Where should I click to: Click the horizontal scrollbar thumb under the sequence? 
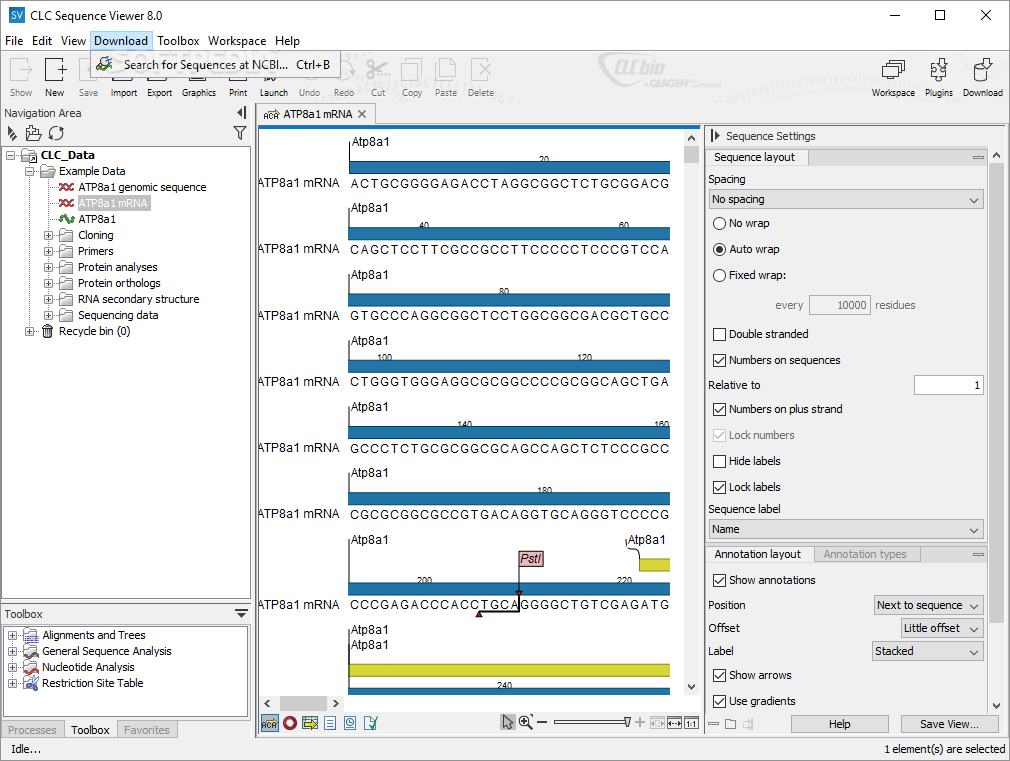click(303, 703)
